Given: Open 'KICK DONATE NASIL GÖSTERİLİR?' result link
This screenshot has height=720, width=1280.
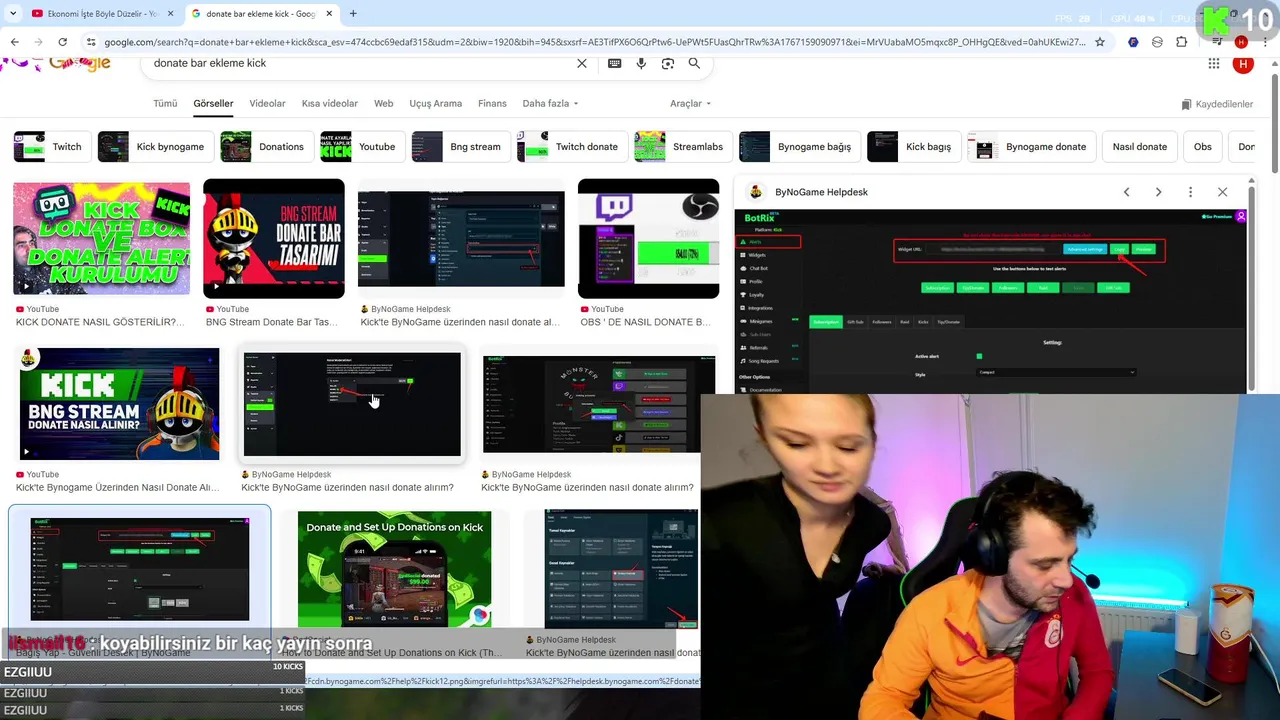Looking at the screenshot, I should (100, 322).
